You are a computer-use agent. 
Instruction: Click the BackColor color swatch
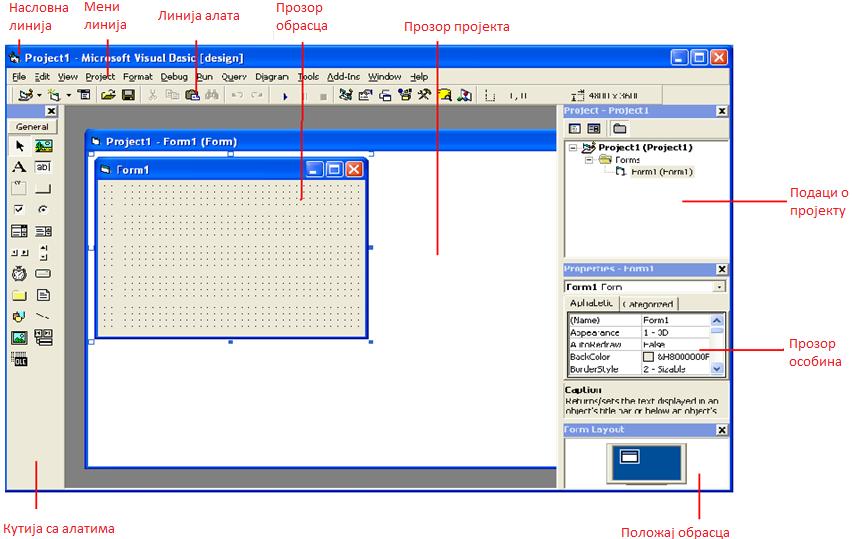pyautogui.click(x=648, y=357)
